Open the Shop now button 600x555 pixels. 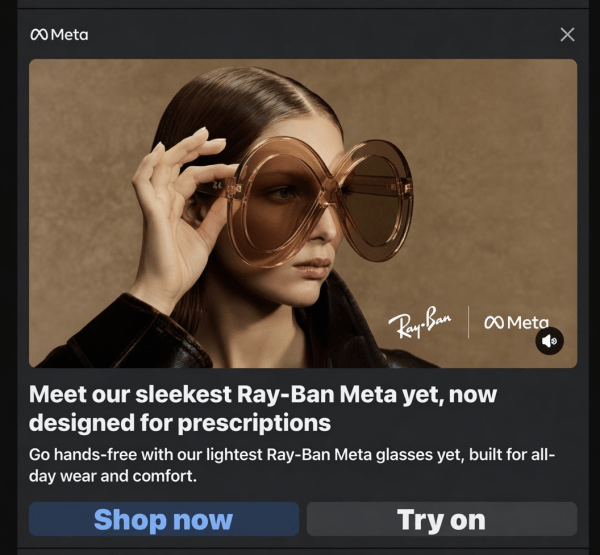164,519
